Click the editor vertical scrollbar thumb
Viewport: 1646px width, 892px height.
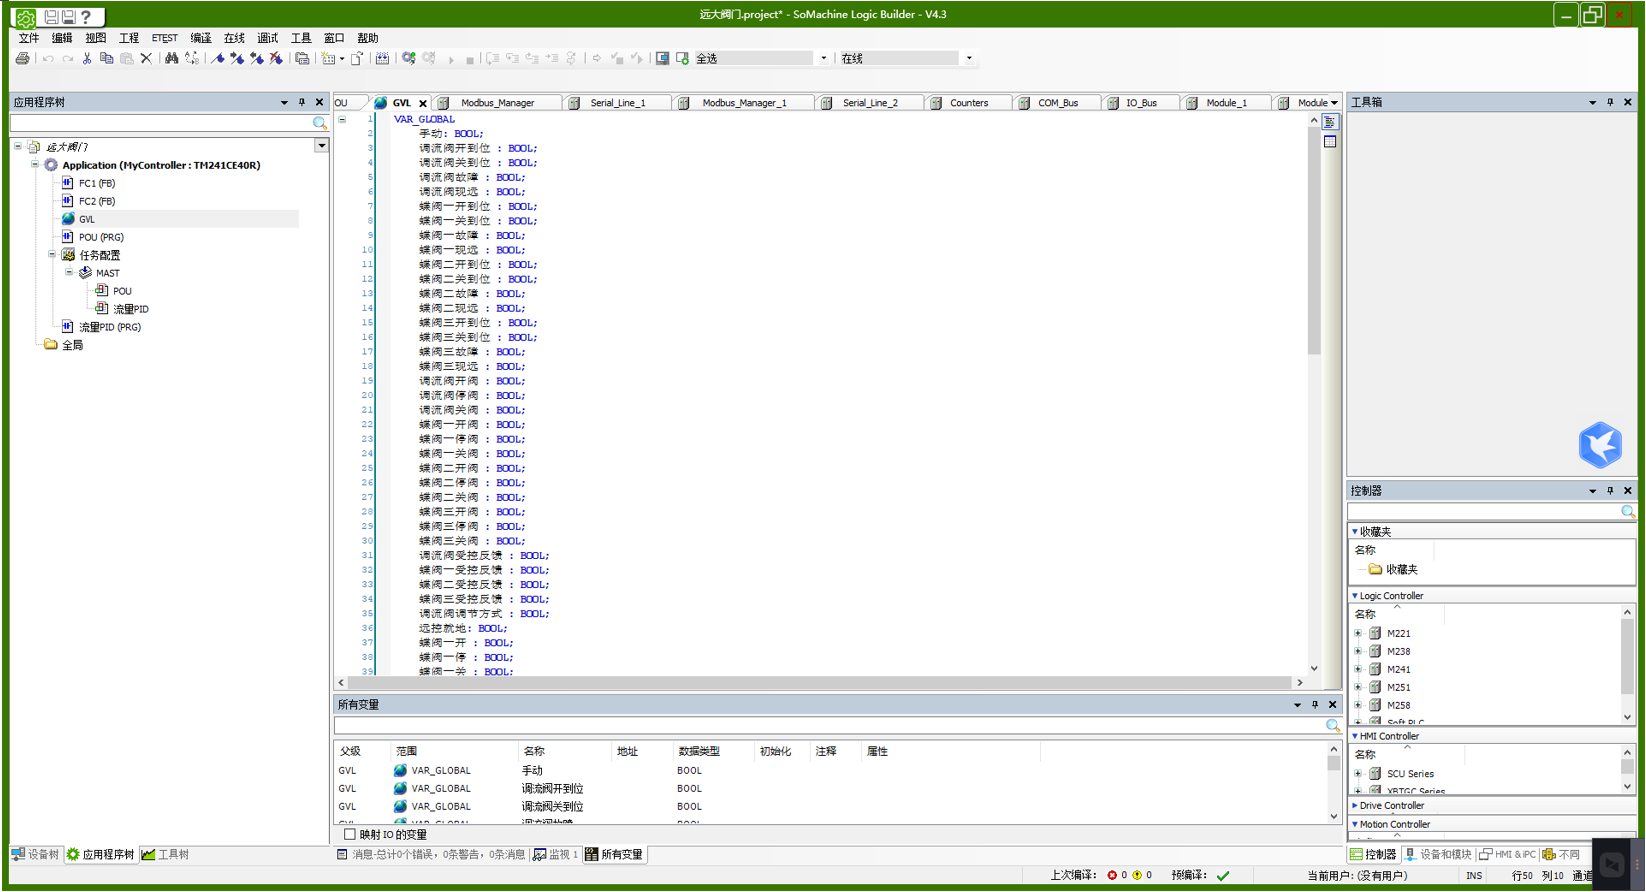pos(1314,240)
